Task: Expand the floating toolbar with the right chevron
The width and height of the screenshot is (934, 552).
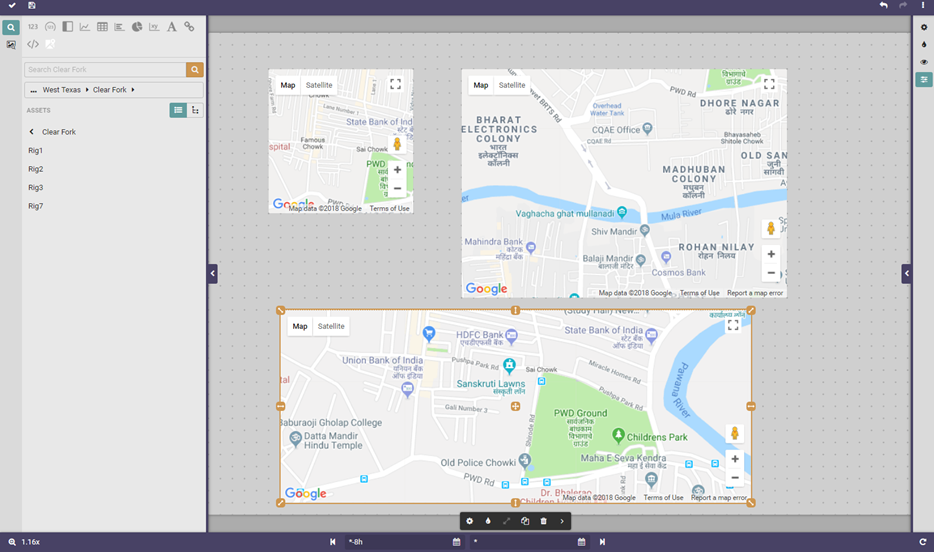Action: pos(562,521)
